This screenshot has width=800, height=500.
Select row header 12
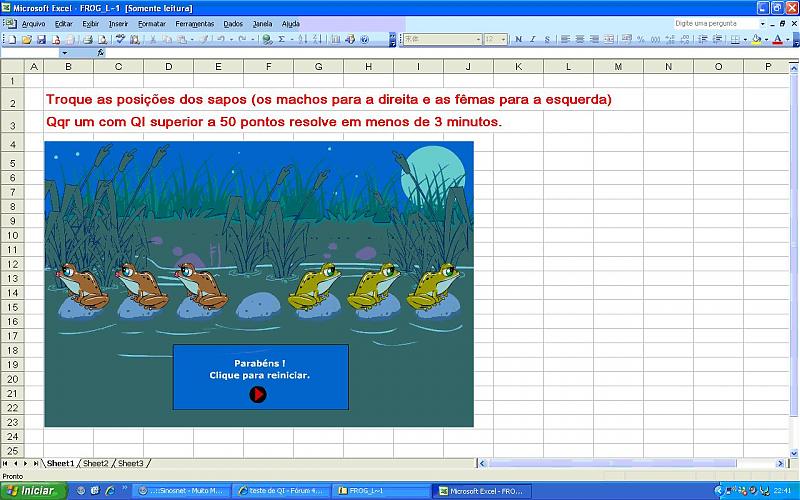click(x=12, y=264)
